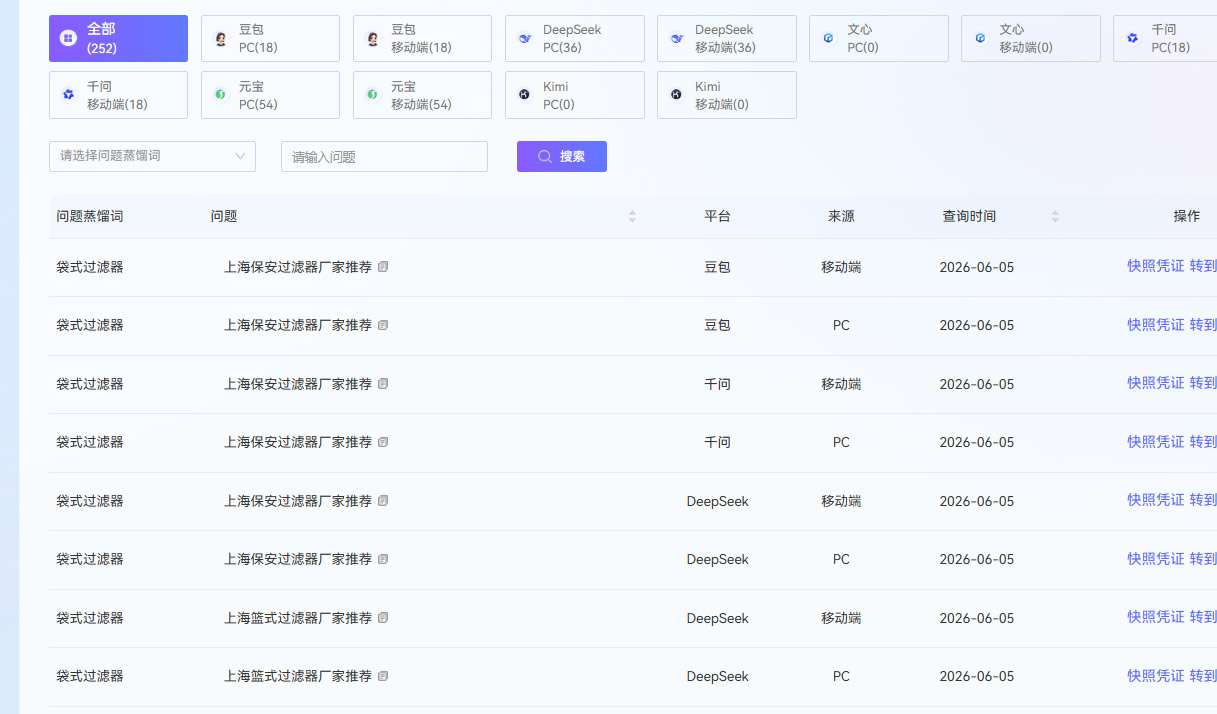Sort by the 问题 column arrows
Viewport: 1217px width, 714px height.
(632, 216)
